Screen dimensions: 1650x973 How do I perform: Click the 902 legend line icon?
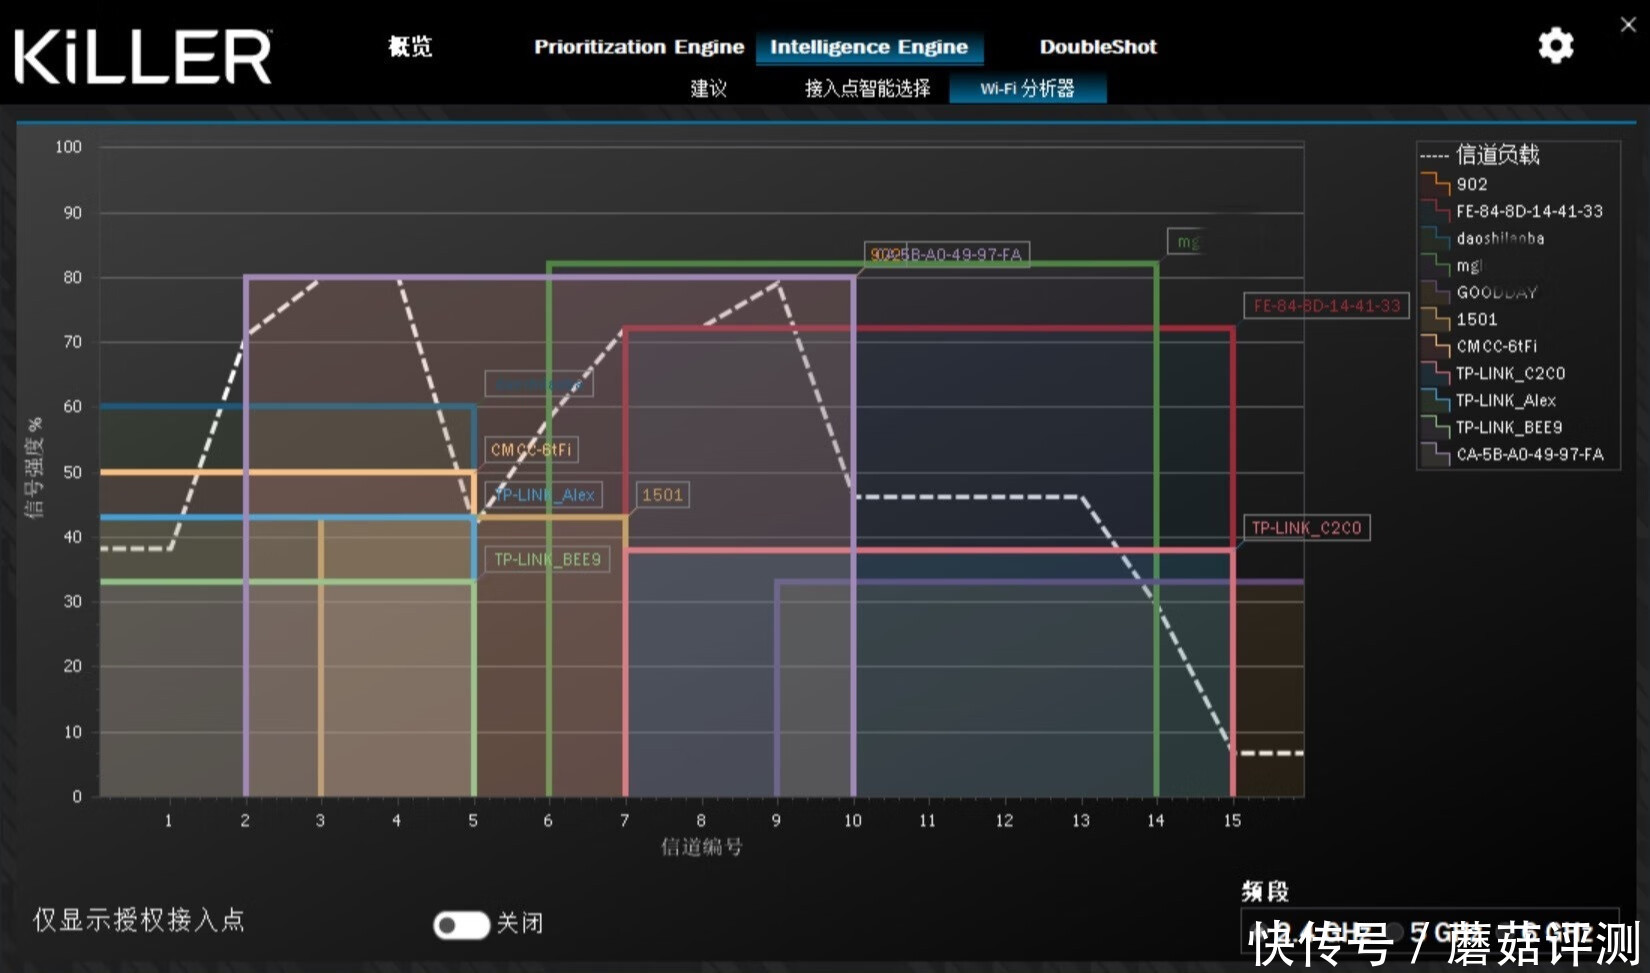click(1435, 183)
